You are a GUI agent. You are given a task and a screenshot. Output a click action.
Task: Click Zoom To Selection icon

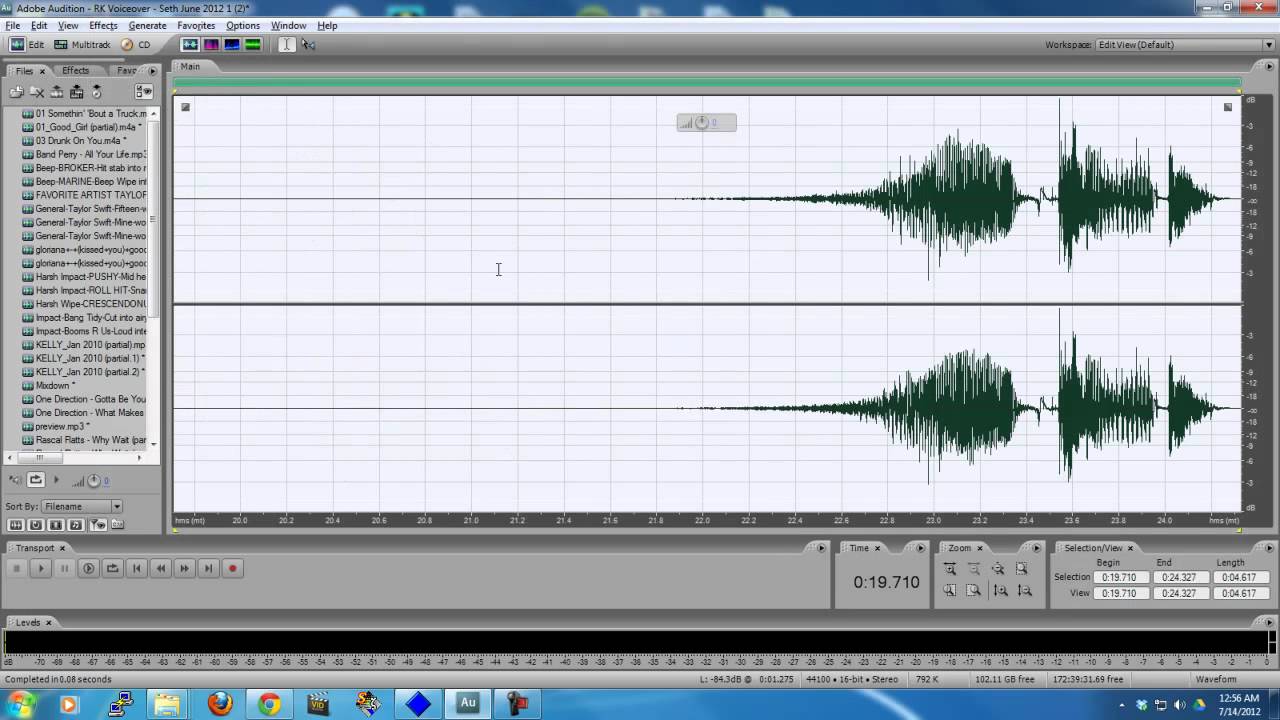(1022, 568)
